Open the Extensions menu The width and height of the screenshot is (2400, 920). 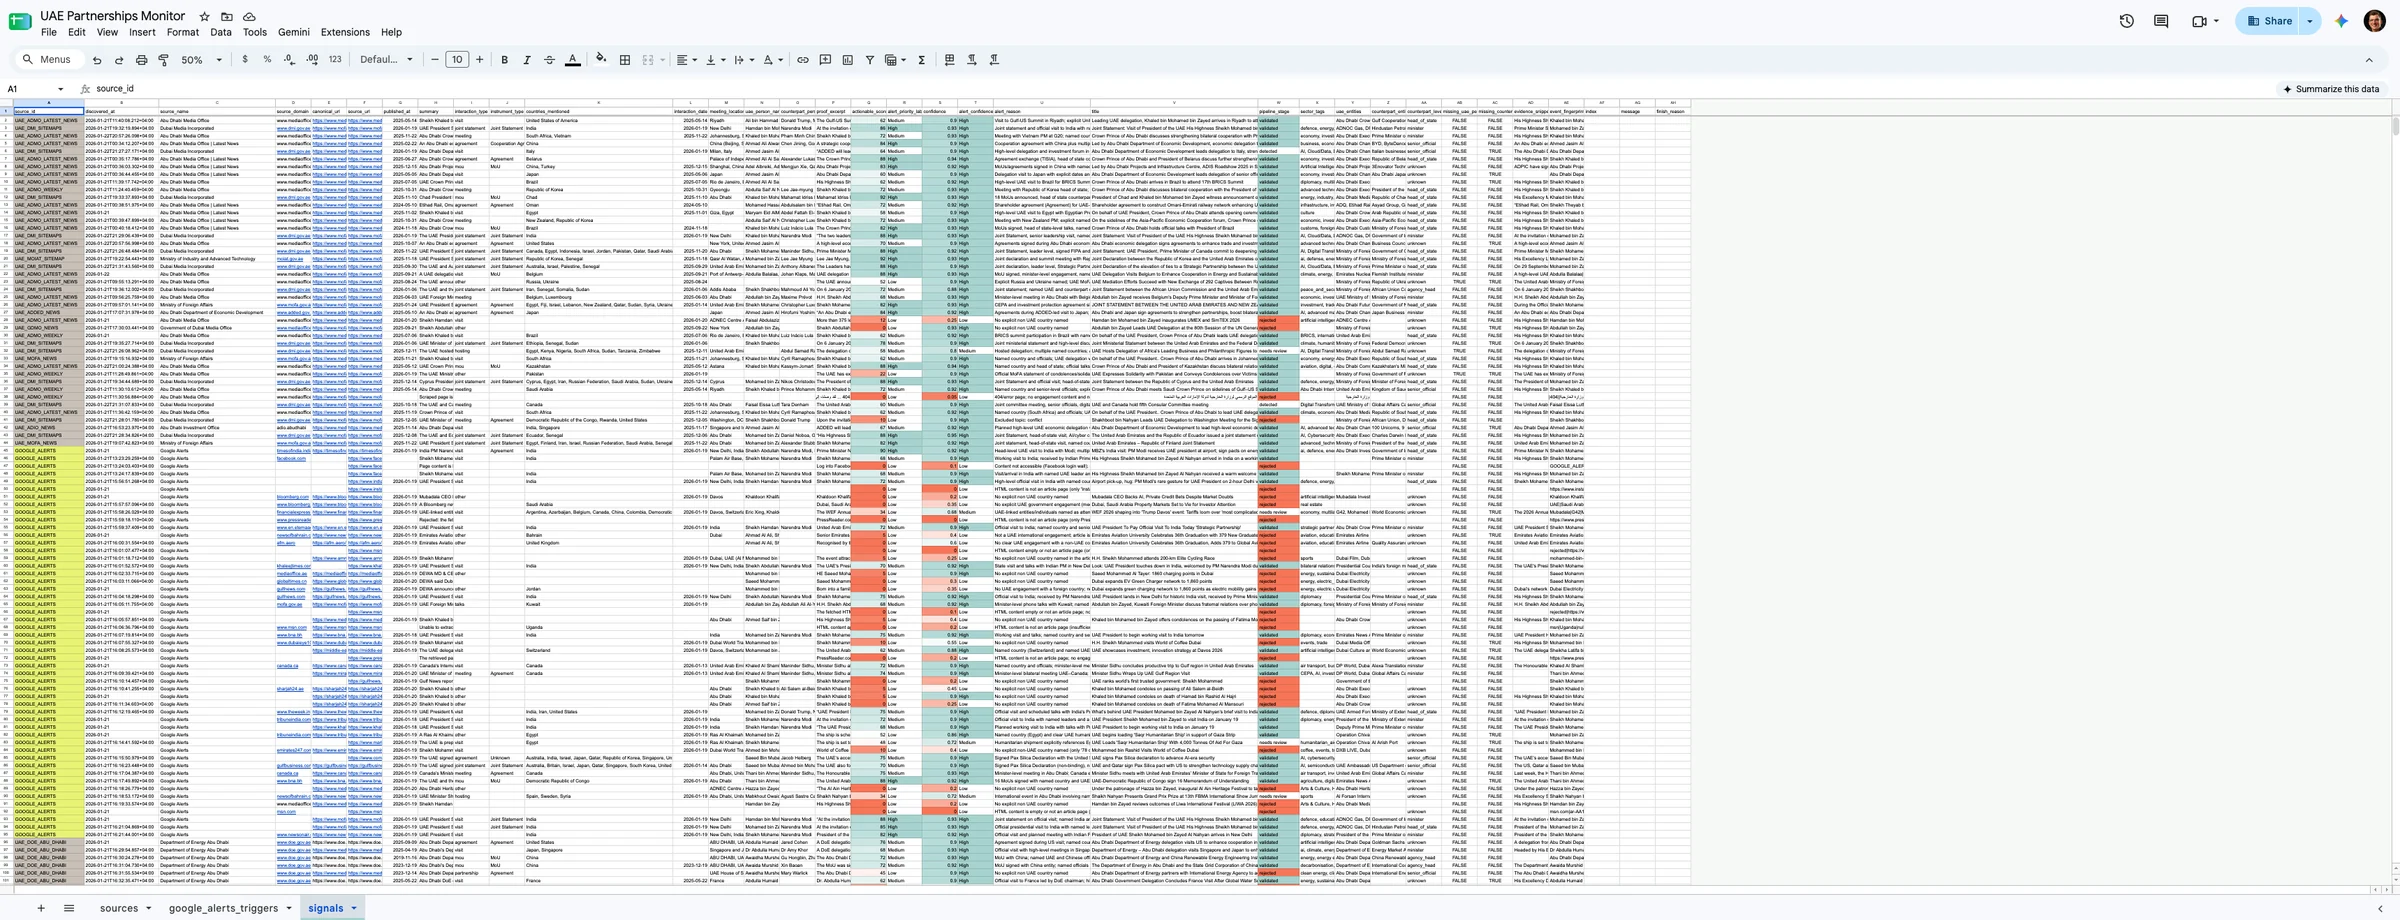(x=345, y=32)
